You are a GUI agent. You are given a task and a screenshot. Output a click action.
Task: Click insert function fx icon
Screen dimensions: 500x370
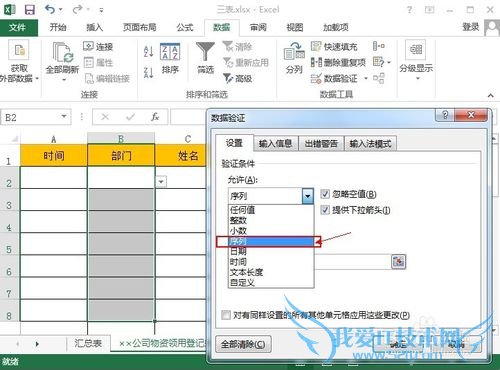click(x=155, y=117)
